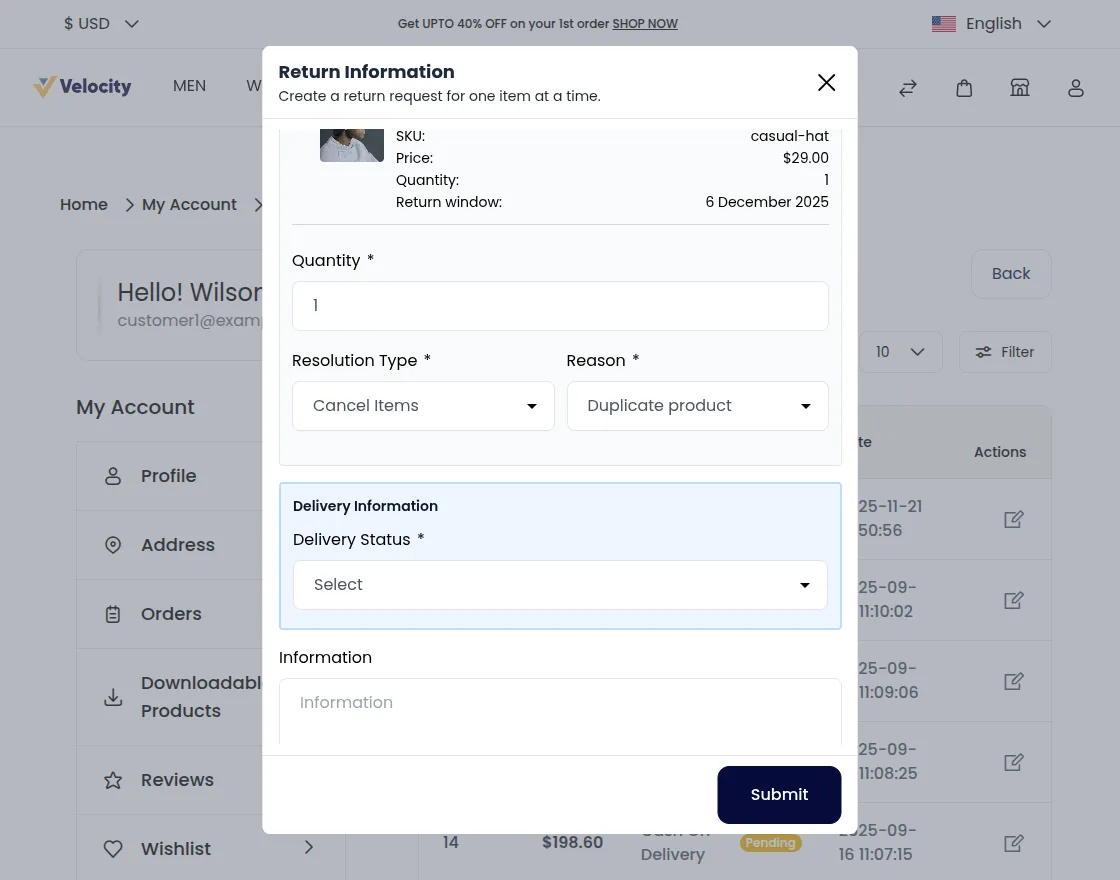1120x880 pixels.
Task: Click the Reviews star icon
Action: [x=112, y=780]
